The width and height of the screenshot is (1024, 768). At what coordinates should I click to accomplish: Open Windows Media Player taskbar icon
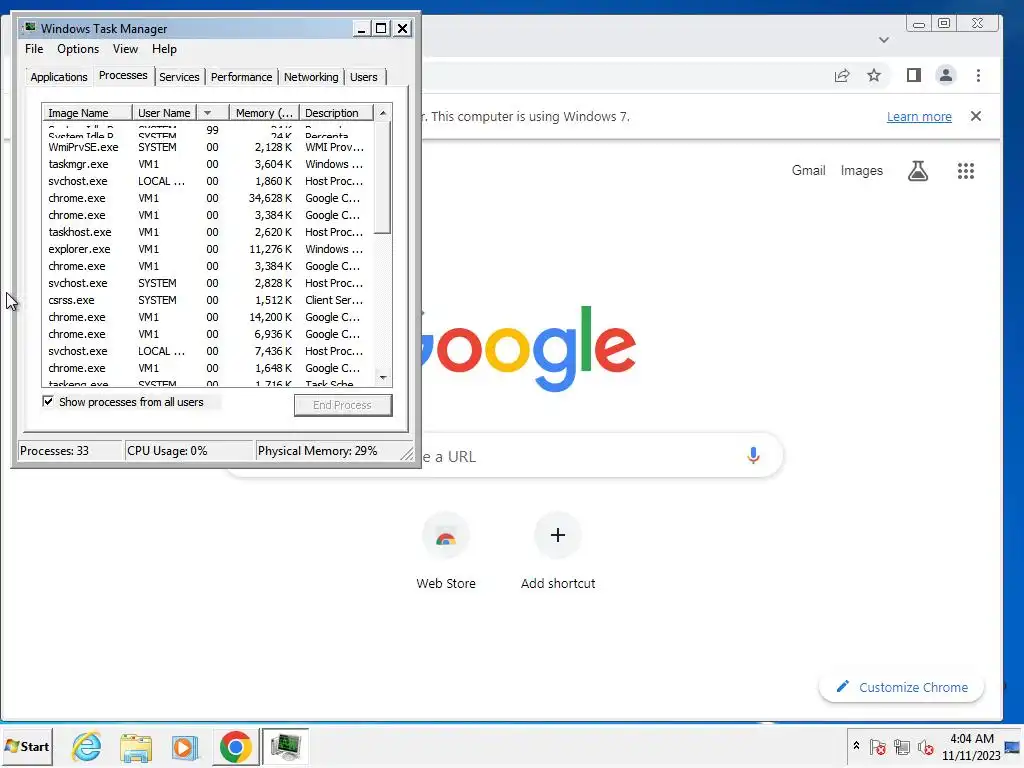pos(185,746)
